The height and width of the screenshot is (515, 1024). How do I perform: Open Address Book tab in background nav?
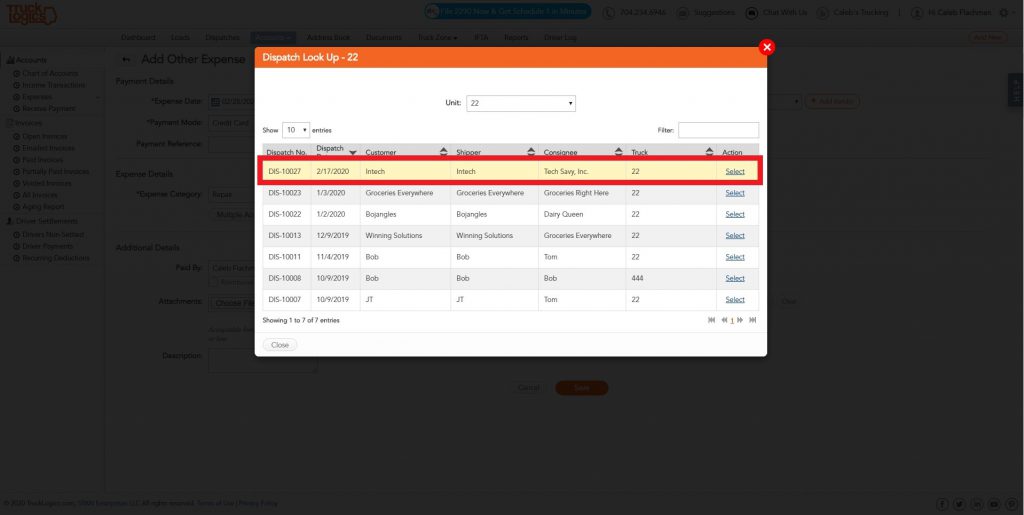pyautogui.click(x=328, y=38)
